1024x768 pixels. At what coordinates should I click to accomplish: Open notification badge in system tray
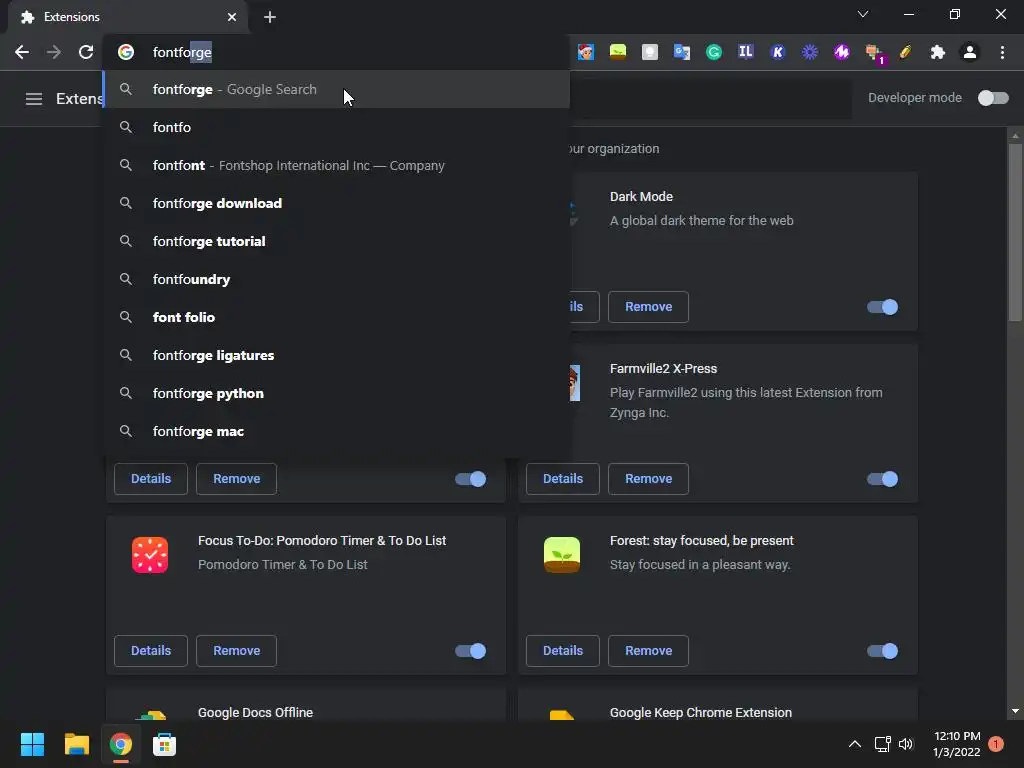(x=996, y=744)
